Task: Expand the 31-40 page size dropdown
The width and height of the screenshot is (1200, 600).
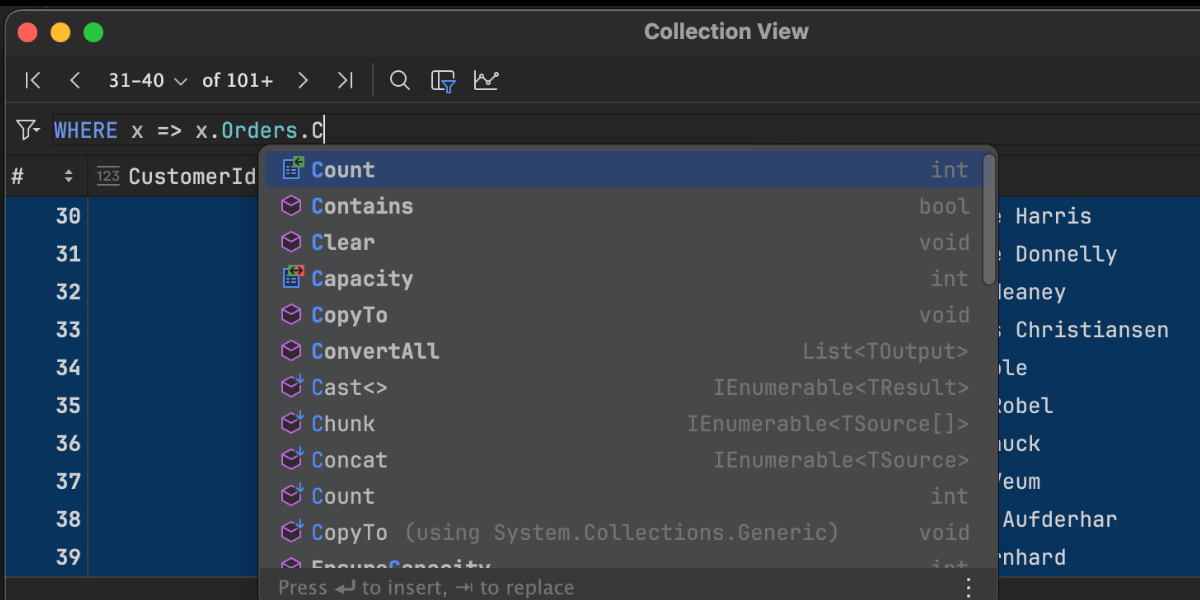Action: [x=147, y=81]
